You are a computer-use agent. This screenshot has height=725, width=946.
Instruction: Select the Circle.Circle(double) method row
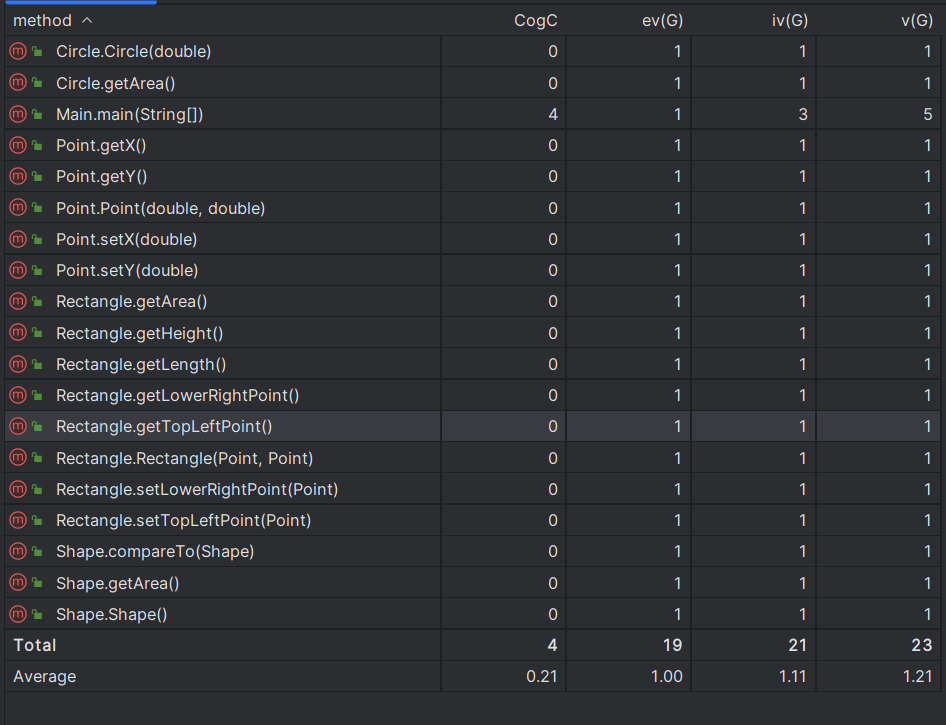tap(133, 52)
